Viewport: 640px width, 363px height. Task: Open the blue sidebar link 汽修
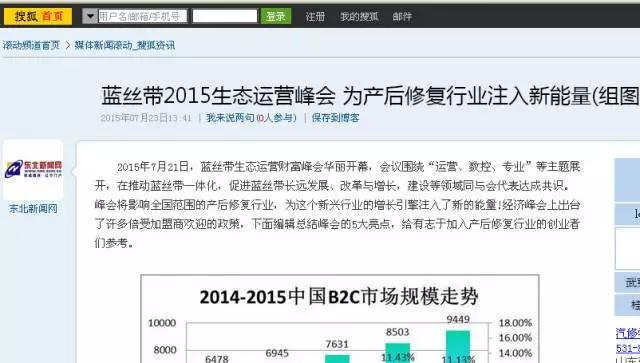[x=628, y=333]
